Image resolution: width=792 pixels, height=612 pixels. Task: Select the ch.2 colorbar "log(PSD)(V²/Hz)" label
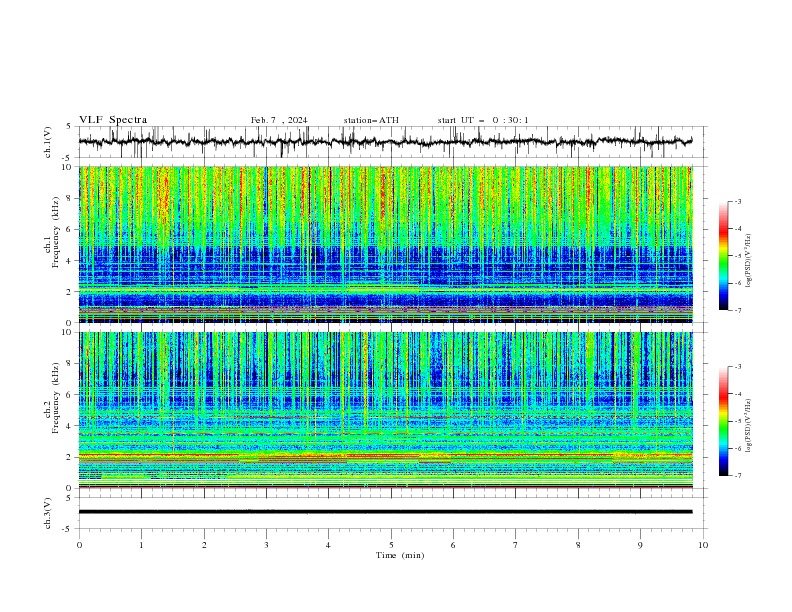pyautogui.click(x=749, y=426)
